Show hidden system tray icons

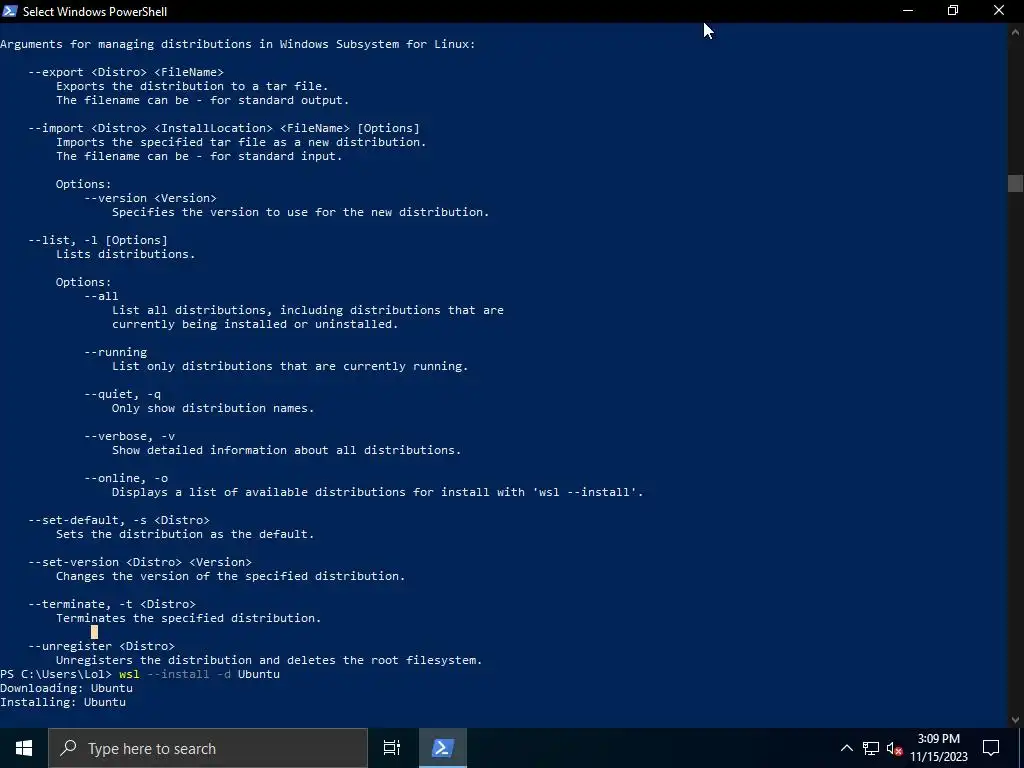click(x=846, y=748)
